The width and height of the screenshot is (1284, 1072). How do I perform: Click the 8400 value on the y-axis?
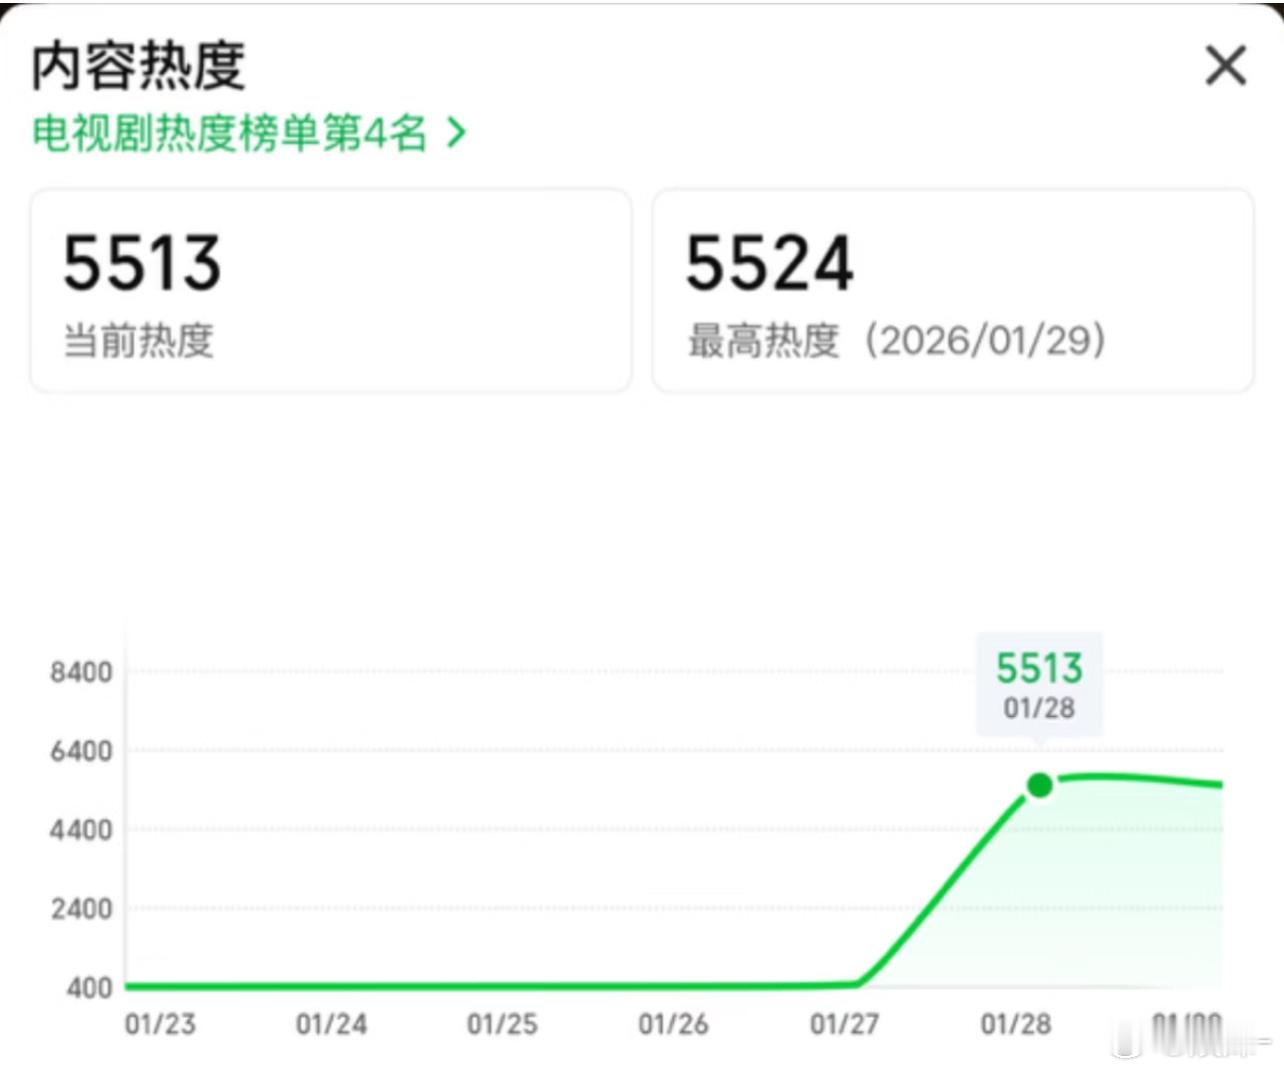click(x=82, y=672)
